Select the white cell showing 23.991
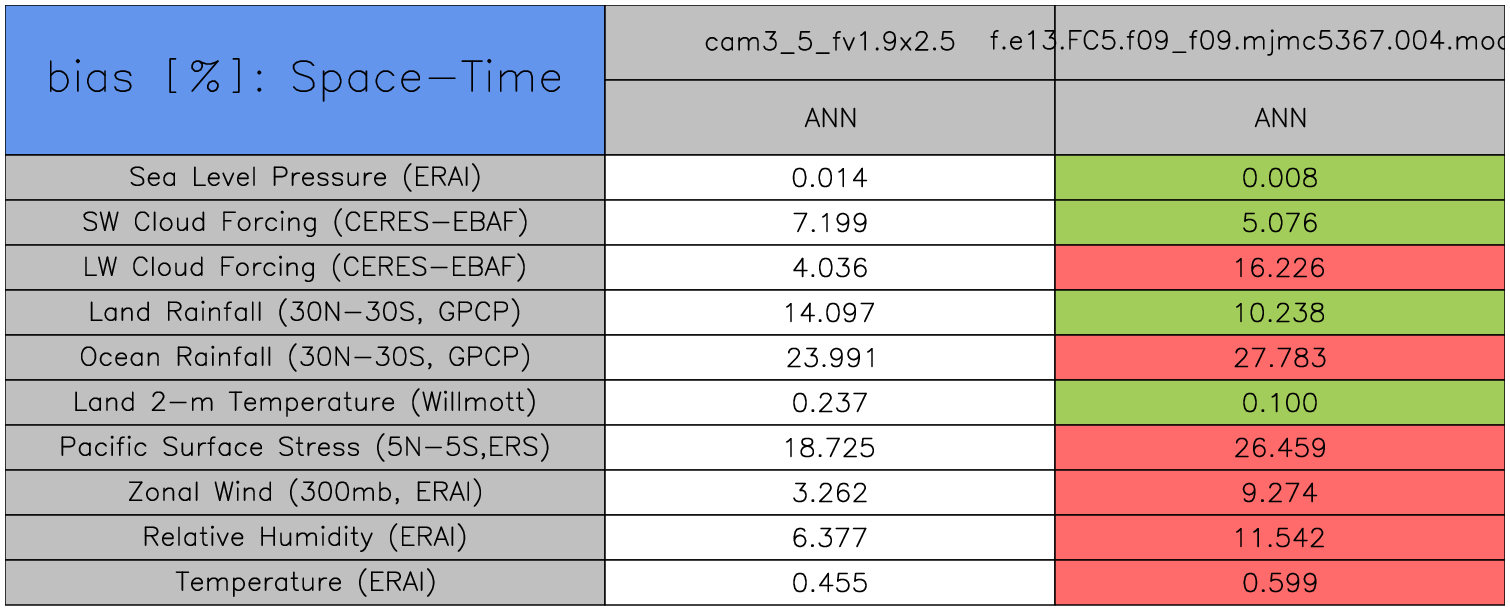 pos(829,357)
